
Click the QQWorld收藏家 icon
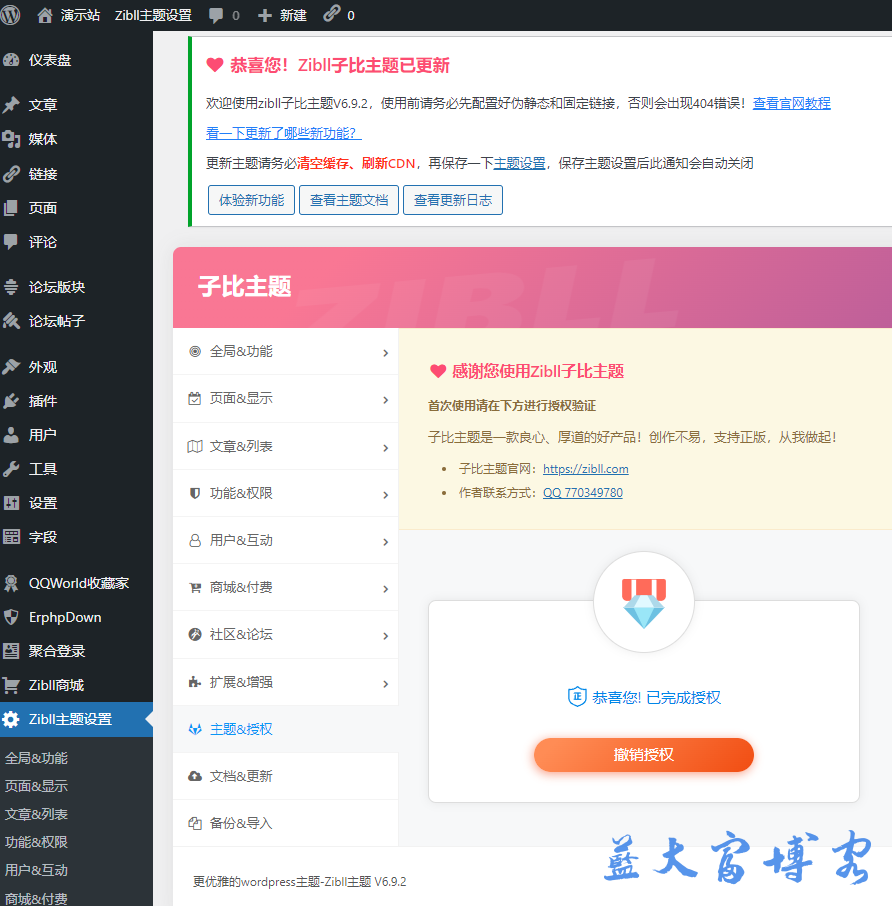coord(11,583)
